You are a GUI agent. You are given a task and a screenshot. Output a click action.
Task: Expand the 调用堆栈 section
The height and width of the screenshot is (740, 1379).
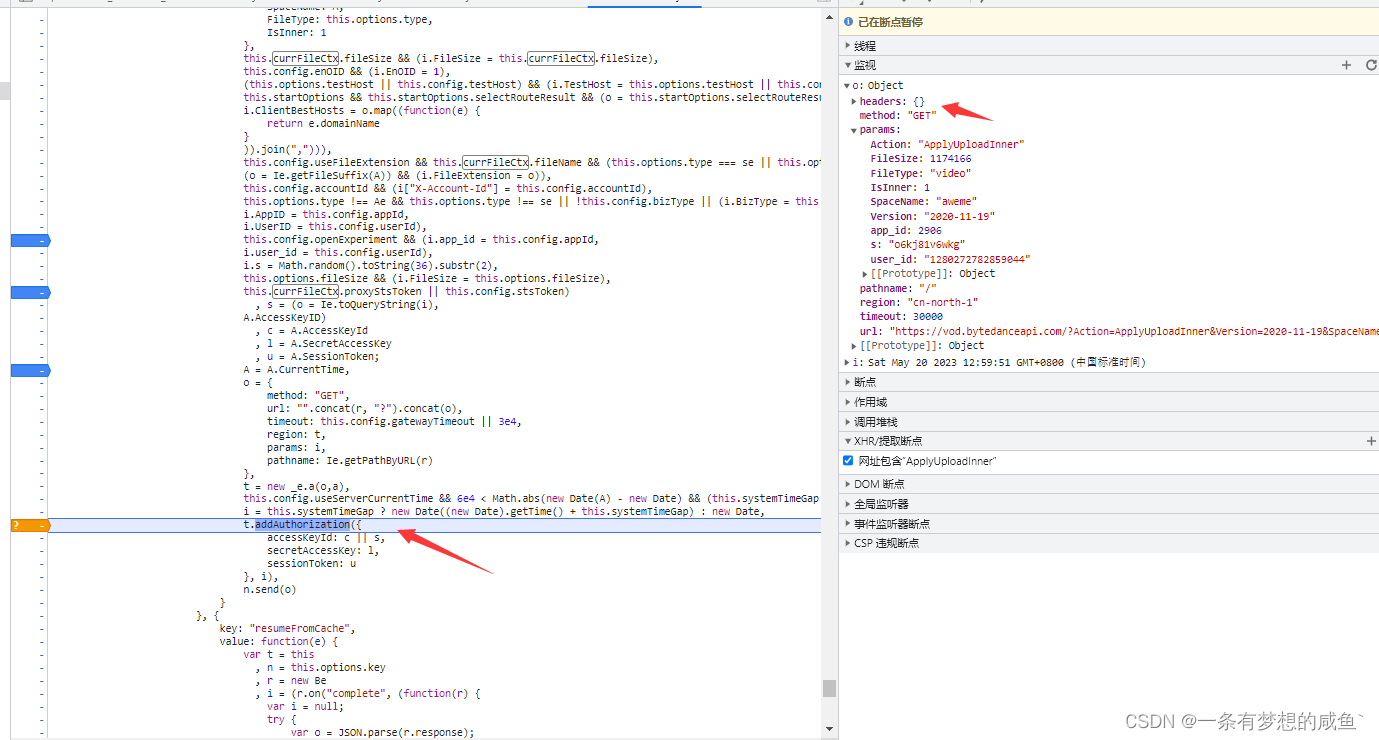pyautogui.click(x=848, y=422)
